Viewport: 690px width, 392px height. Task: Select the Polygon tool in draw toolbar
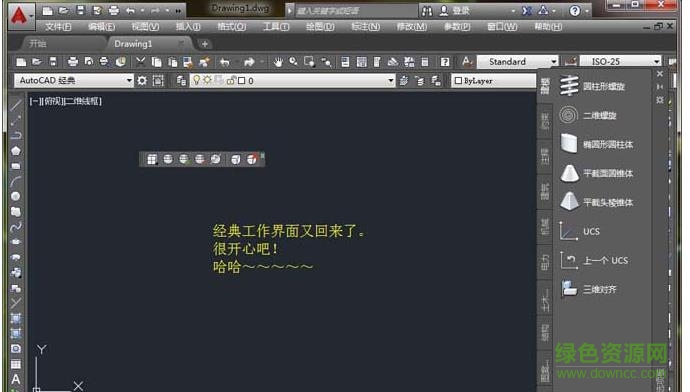(x=16, y=151)
